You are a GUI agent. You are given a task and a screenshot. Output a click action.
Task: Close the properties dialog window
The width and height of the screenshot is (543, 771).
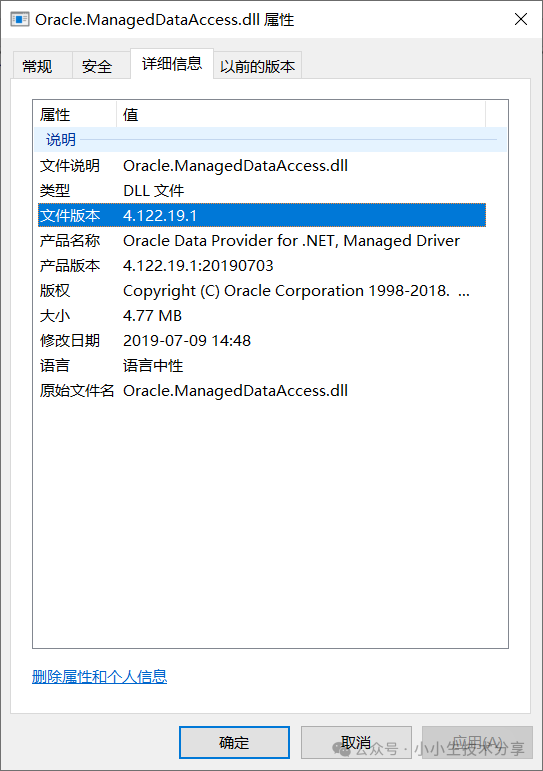tap(520, 19)
